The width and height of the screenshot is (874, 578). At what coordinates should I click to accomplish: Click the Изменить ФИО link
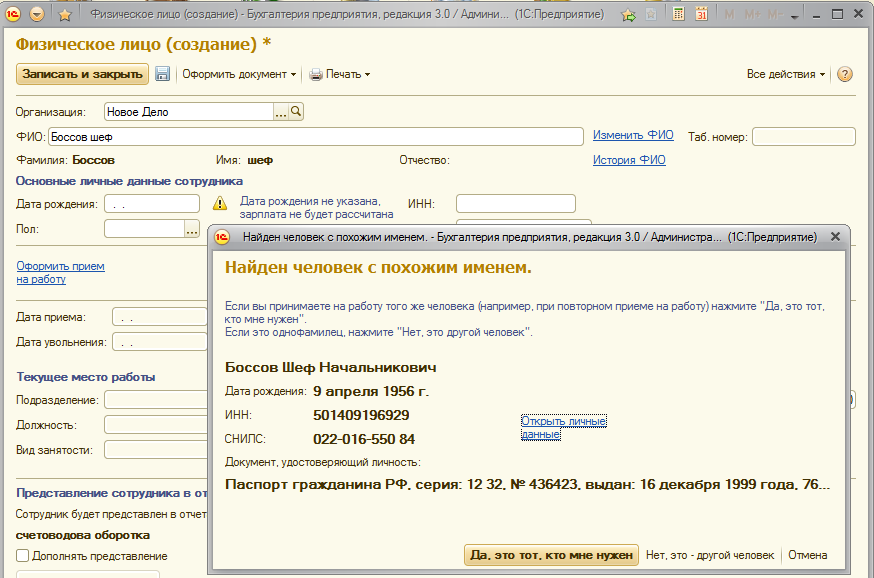pyautogui.click(x=633, y=135)
